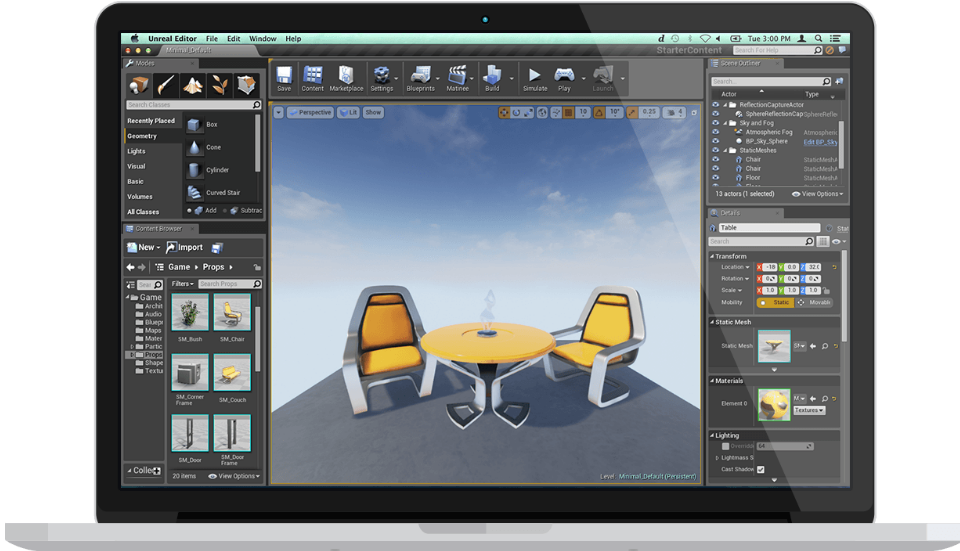Open the Apple menu
960x551 pixels.
(134, 39)
